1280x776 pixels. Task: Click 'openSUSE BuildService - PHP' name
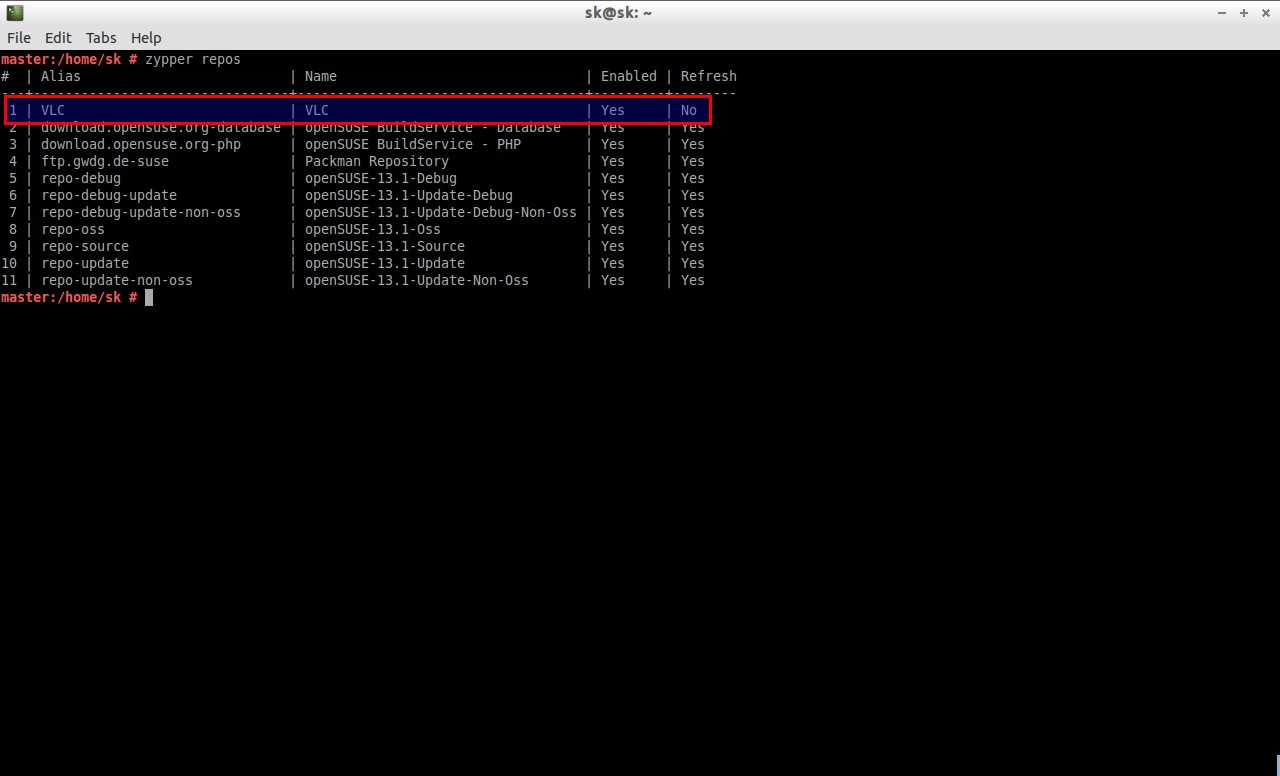[413, 144]
